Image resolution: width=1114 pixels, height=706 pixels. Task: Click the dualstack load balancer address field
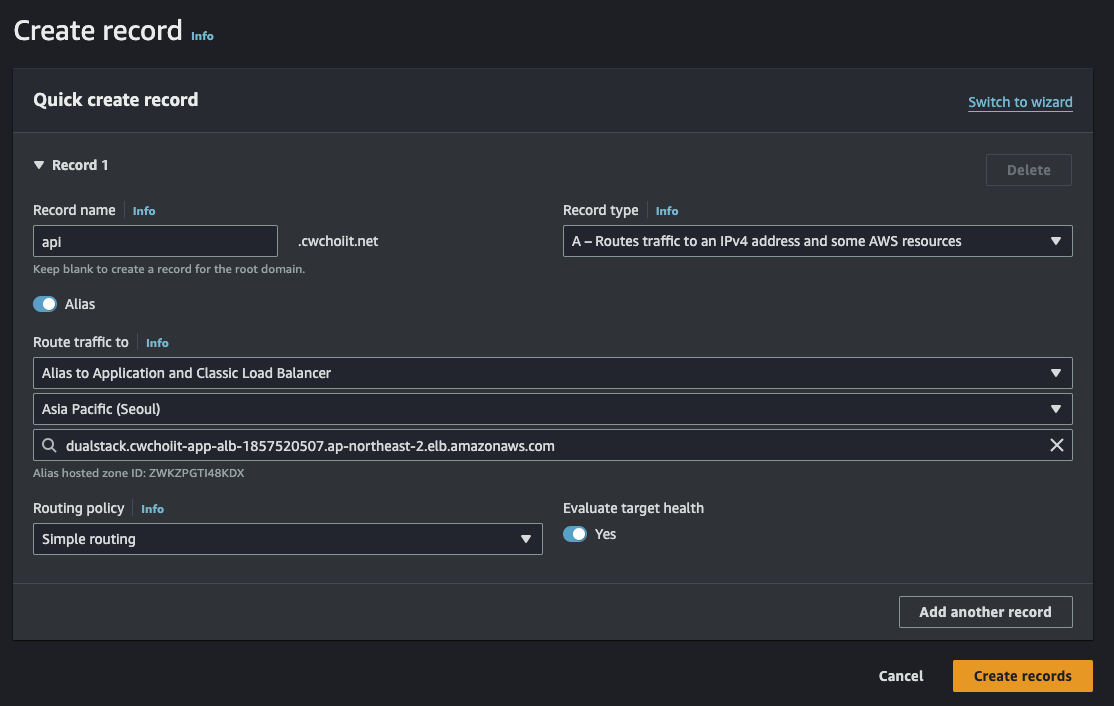[x=552, y=445]
